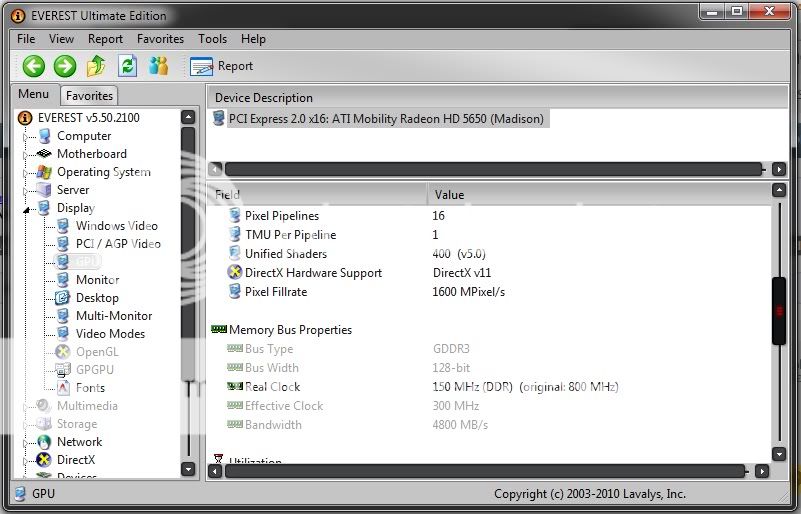The image size is (801, 514).
Task: Open the View menu
Action: pos(61,39)
